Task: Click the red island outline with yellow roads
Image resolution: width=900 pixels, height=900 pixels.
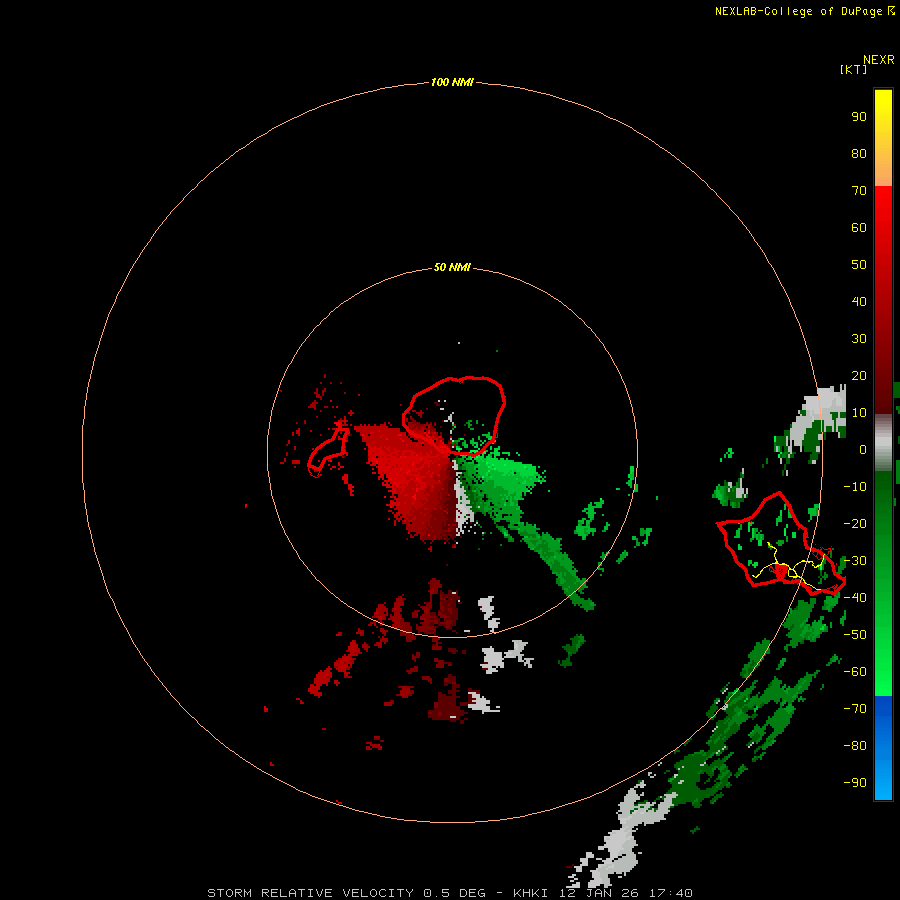Action: tap(781, 545)
